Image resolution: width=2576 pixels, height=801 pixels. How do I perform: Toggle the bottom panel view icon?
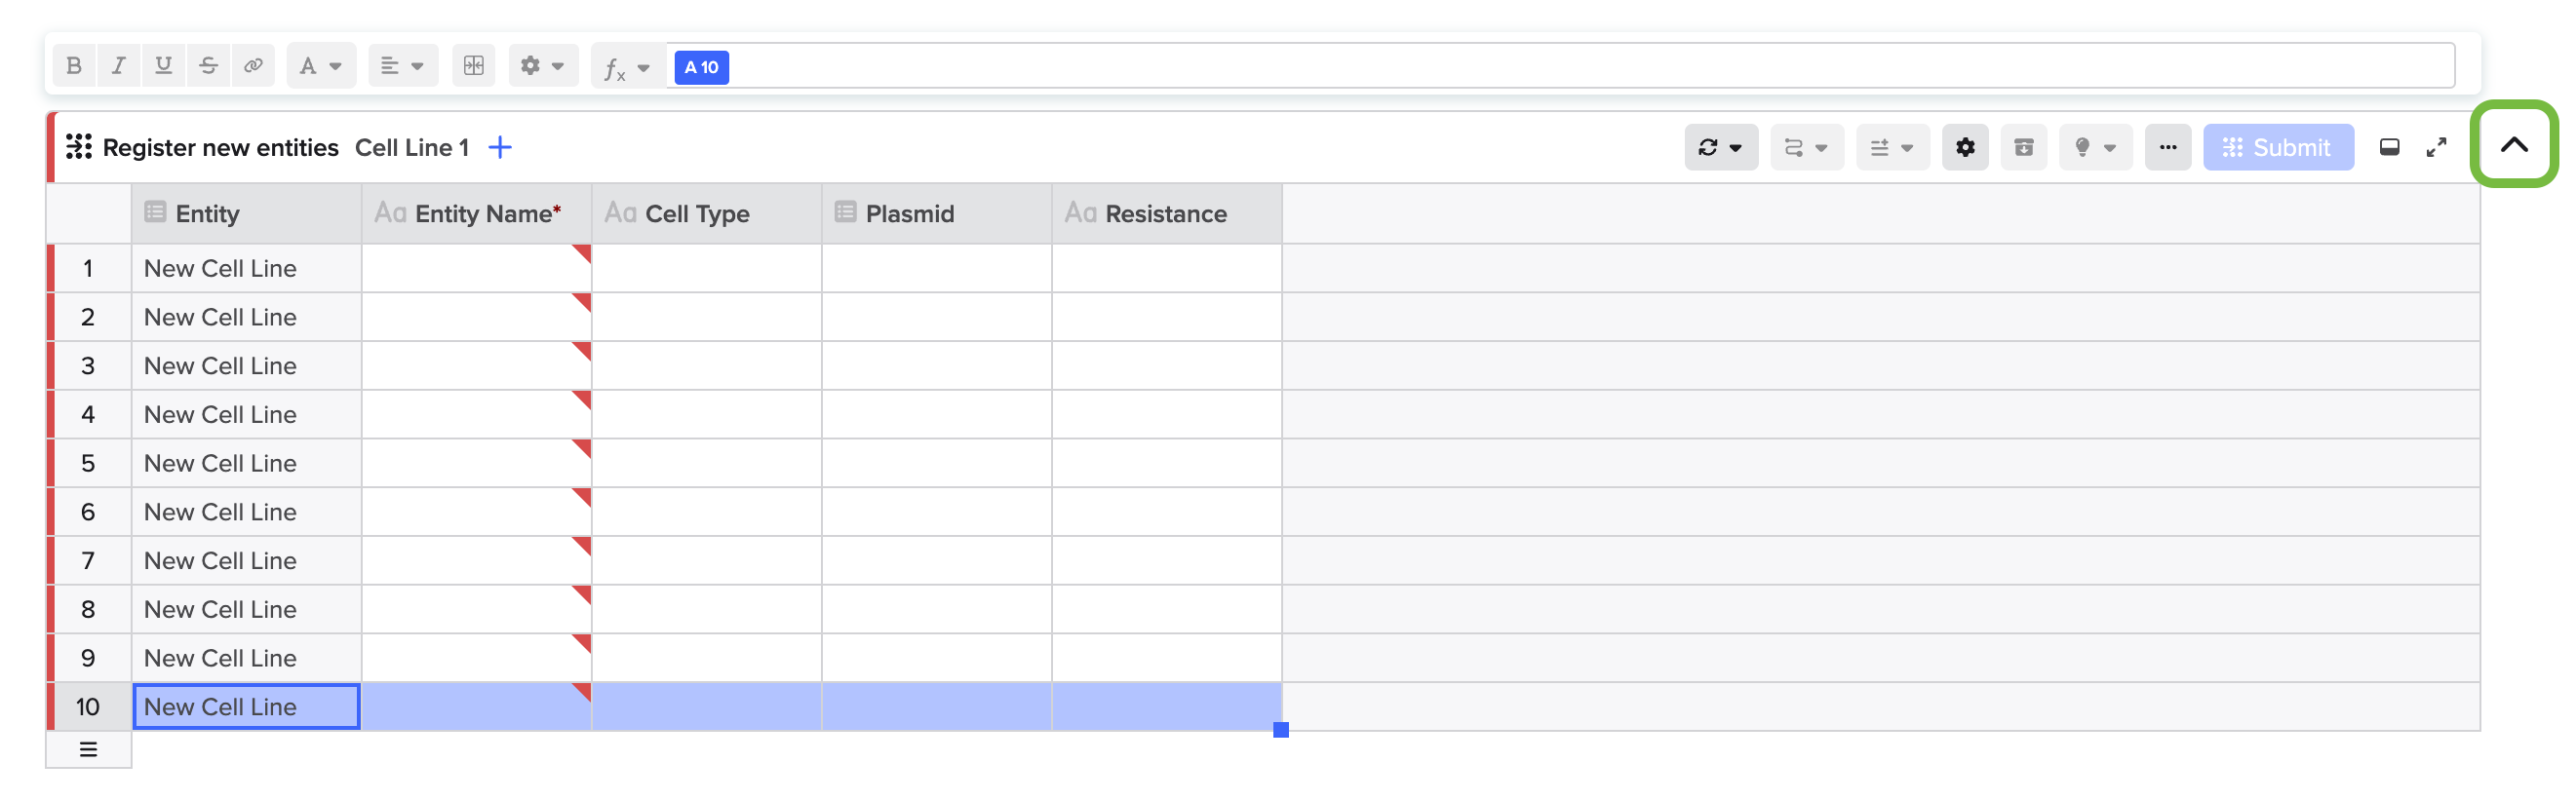(x=2388, y=147)
